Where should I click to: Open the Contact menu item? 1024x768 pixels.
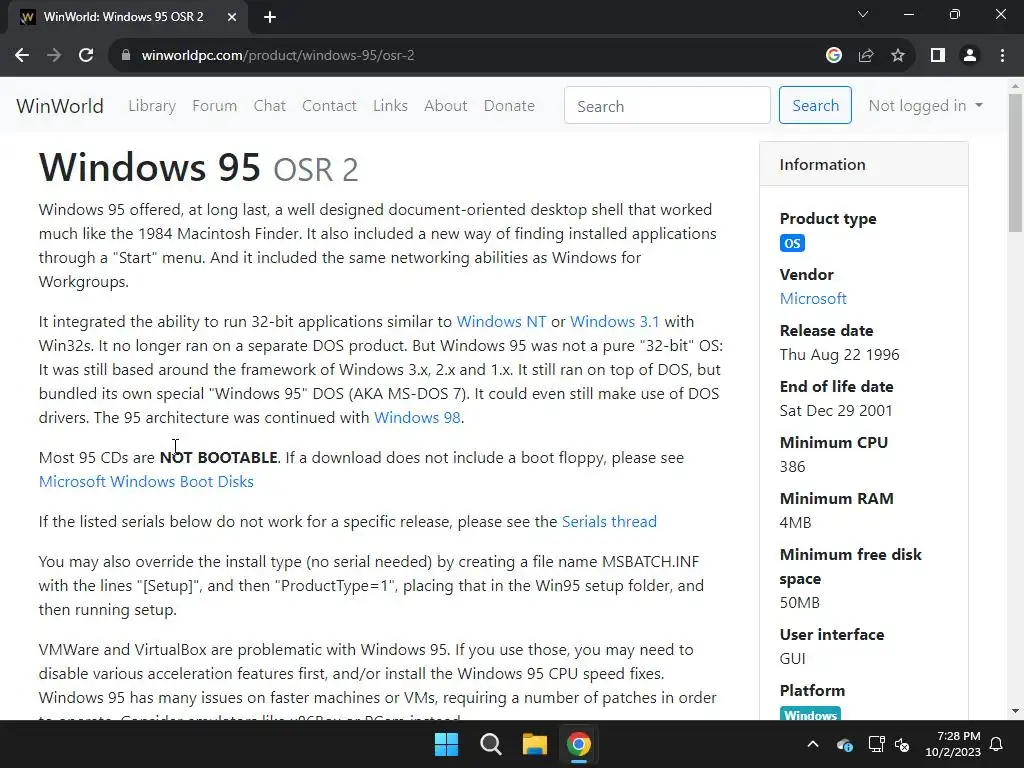tap(329, 106)
